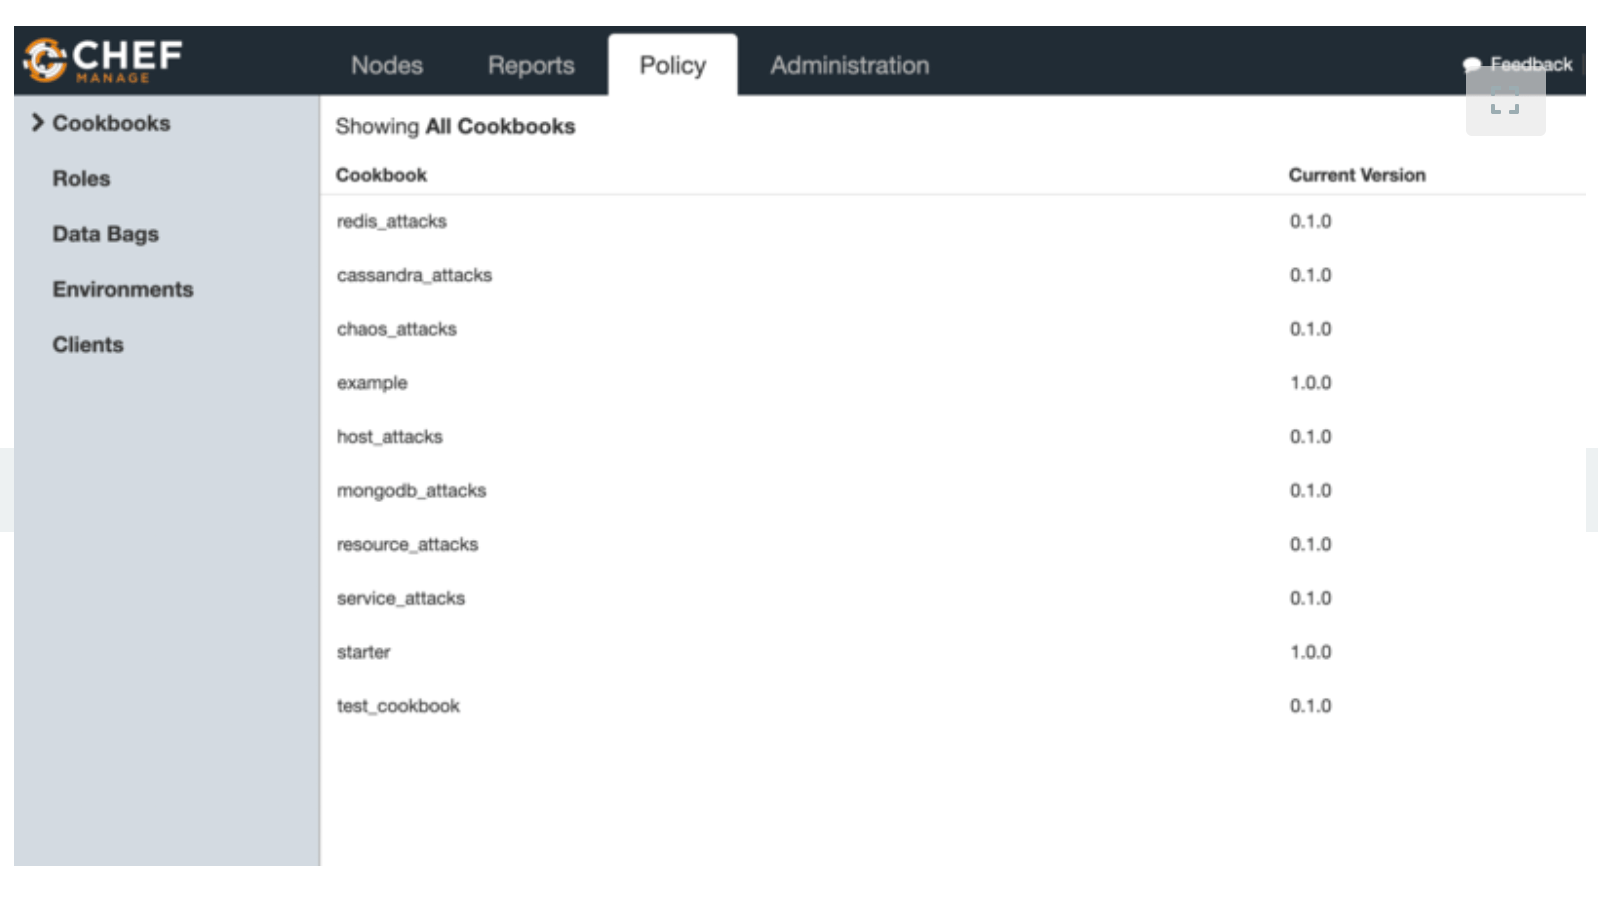Image resolution: width=1598 pixels, height=898 pixels.
Task: Switch to the Reports tab
Action: click(530, 66)
